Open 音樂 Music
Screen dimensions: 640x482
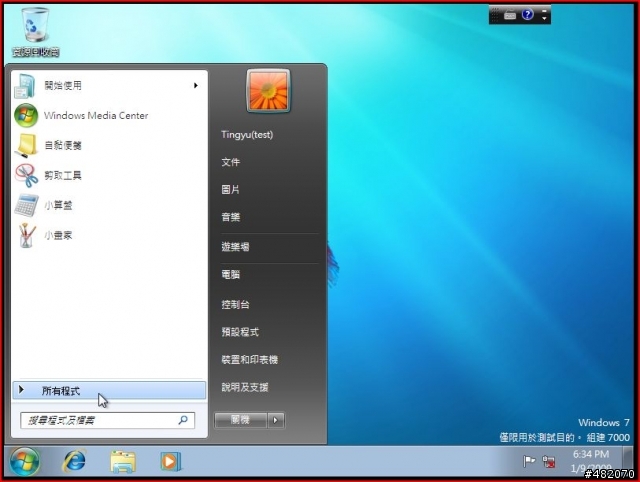pos(231,217)
